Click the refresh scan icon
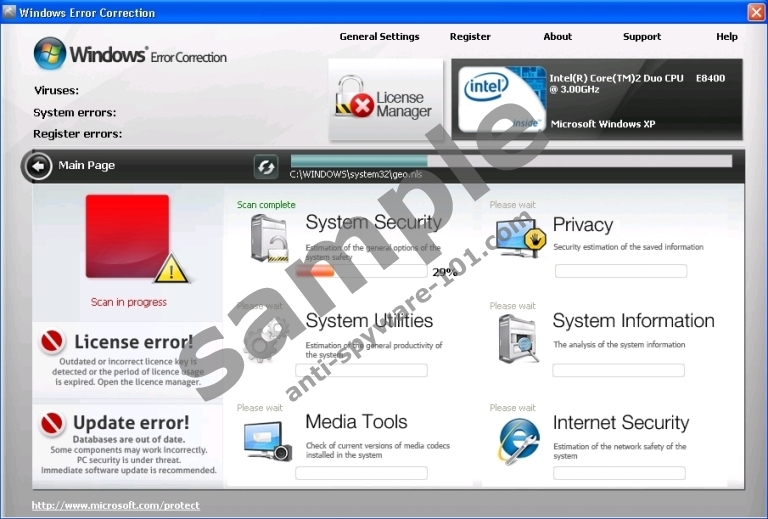 point(266,166)
